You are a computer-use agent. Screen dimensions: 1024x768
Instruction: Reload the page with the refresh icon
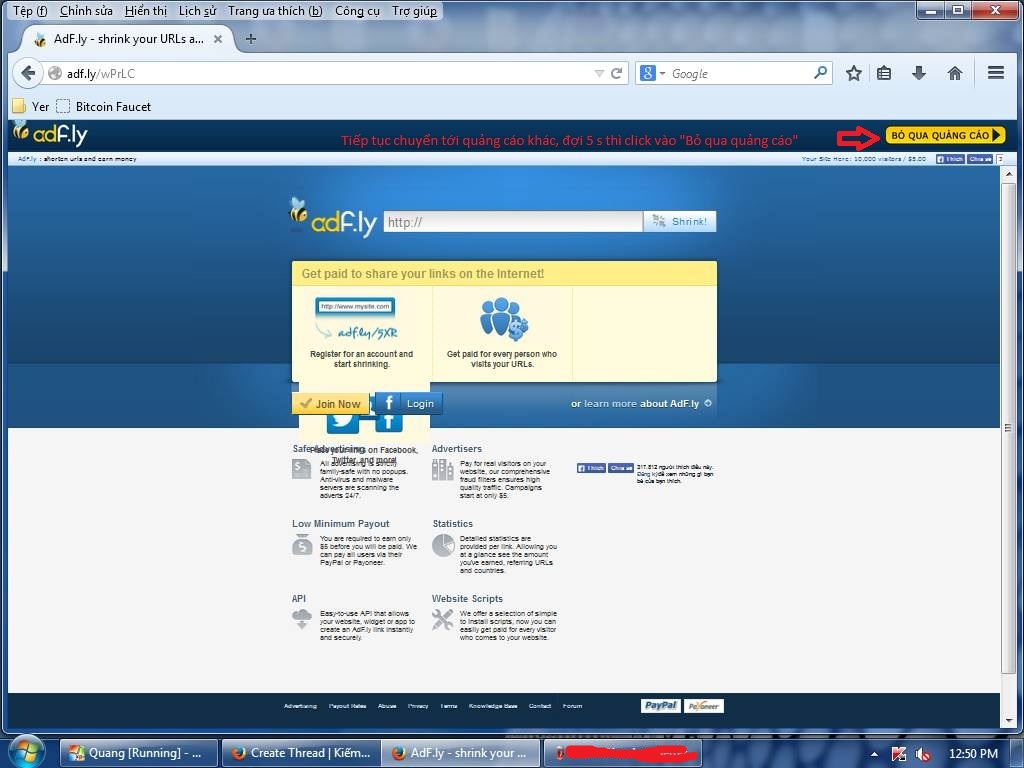point(616,73)
